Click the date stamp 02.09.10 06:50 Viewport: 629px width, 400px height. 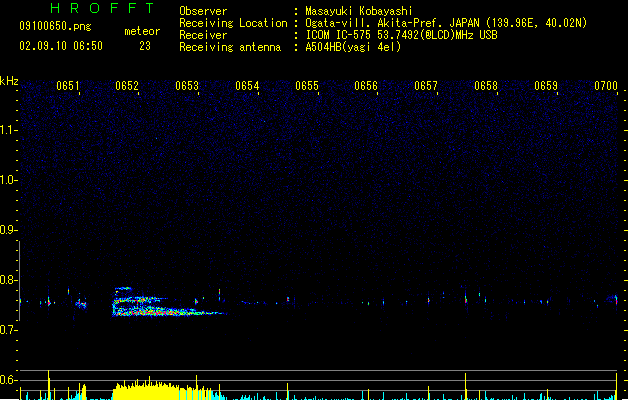(61, 46)
